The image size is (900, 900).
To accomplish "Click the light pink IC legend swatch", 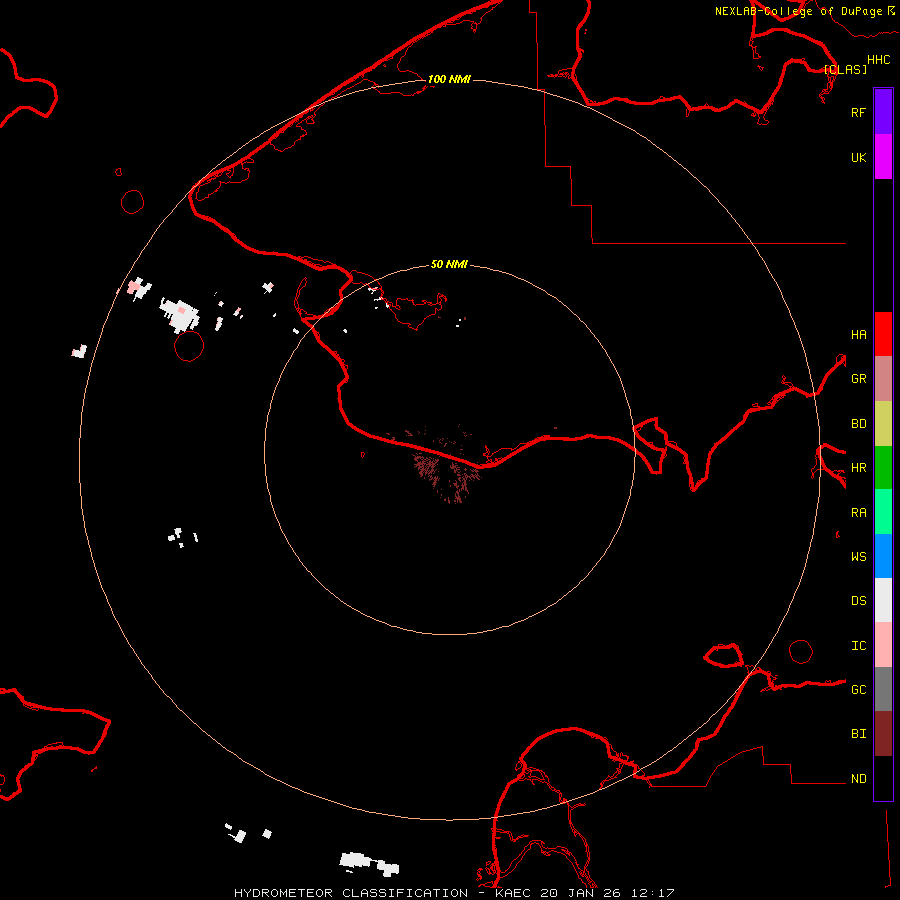I will point(883,645).
